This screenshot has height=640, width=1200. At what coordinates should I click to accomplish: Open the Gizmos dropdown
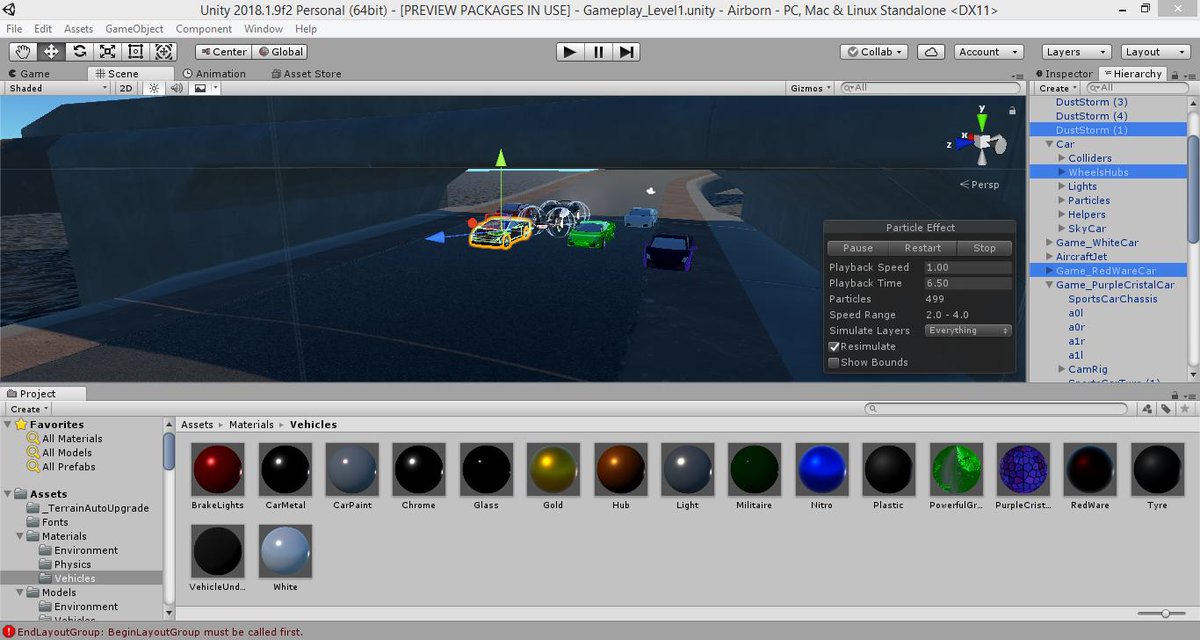811,88
